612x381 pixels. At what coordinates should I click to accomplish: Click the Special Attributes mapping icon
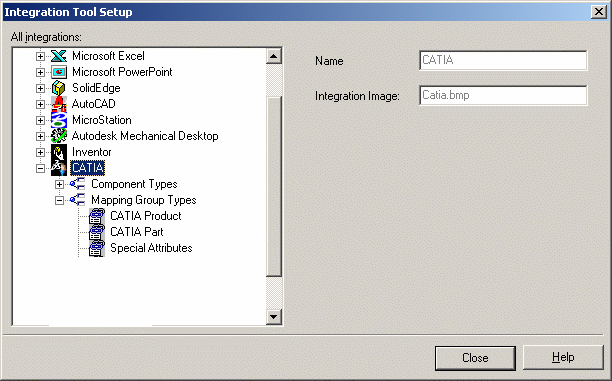(97, 248)
